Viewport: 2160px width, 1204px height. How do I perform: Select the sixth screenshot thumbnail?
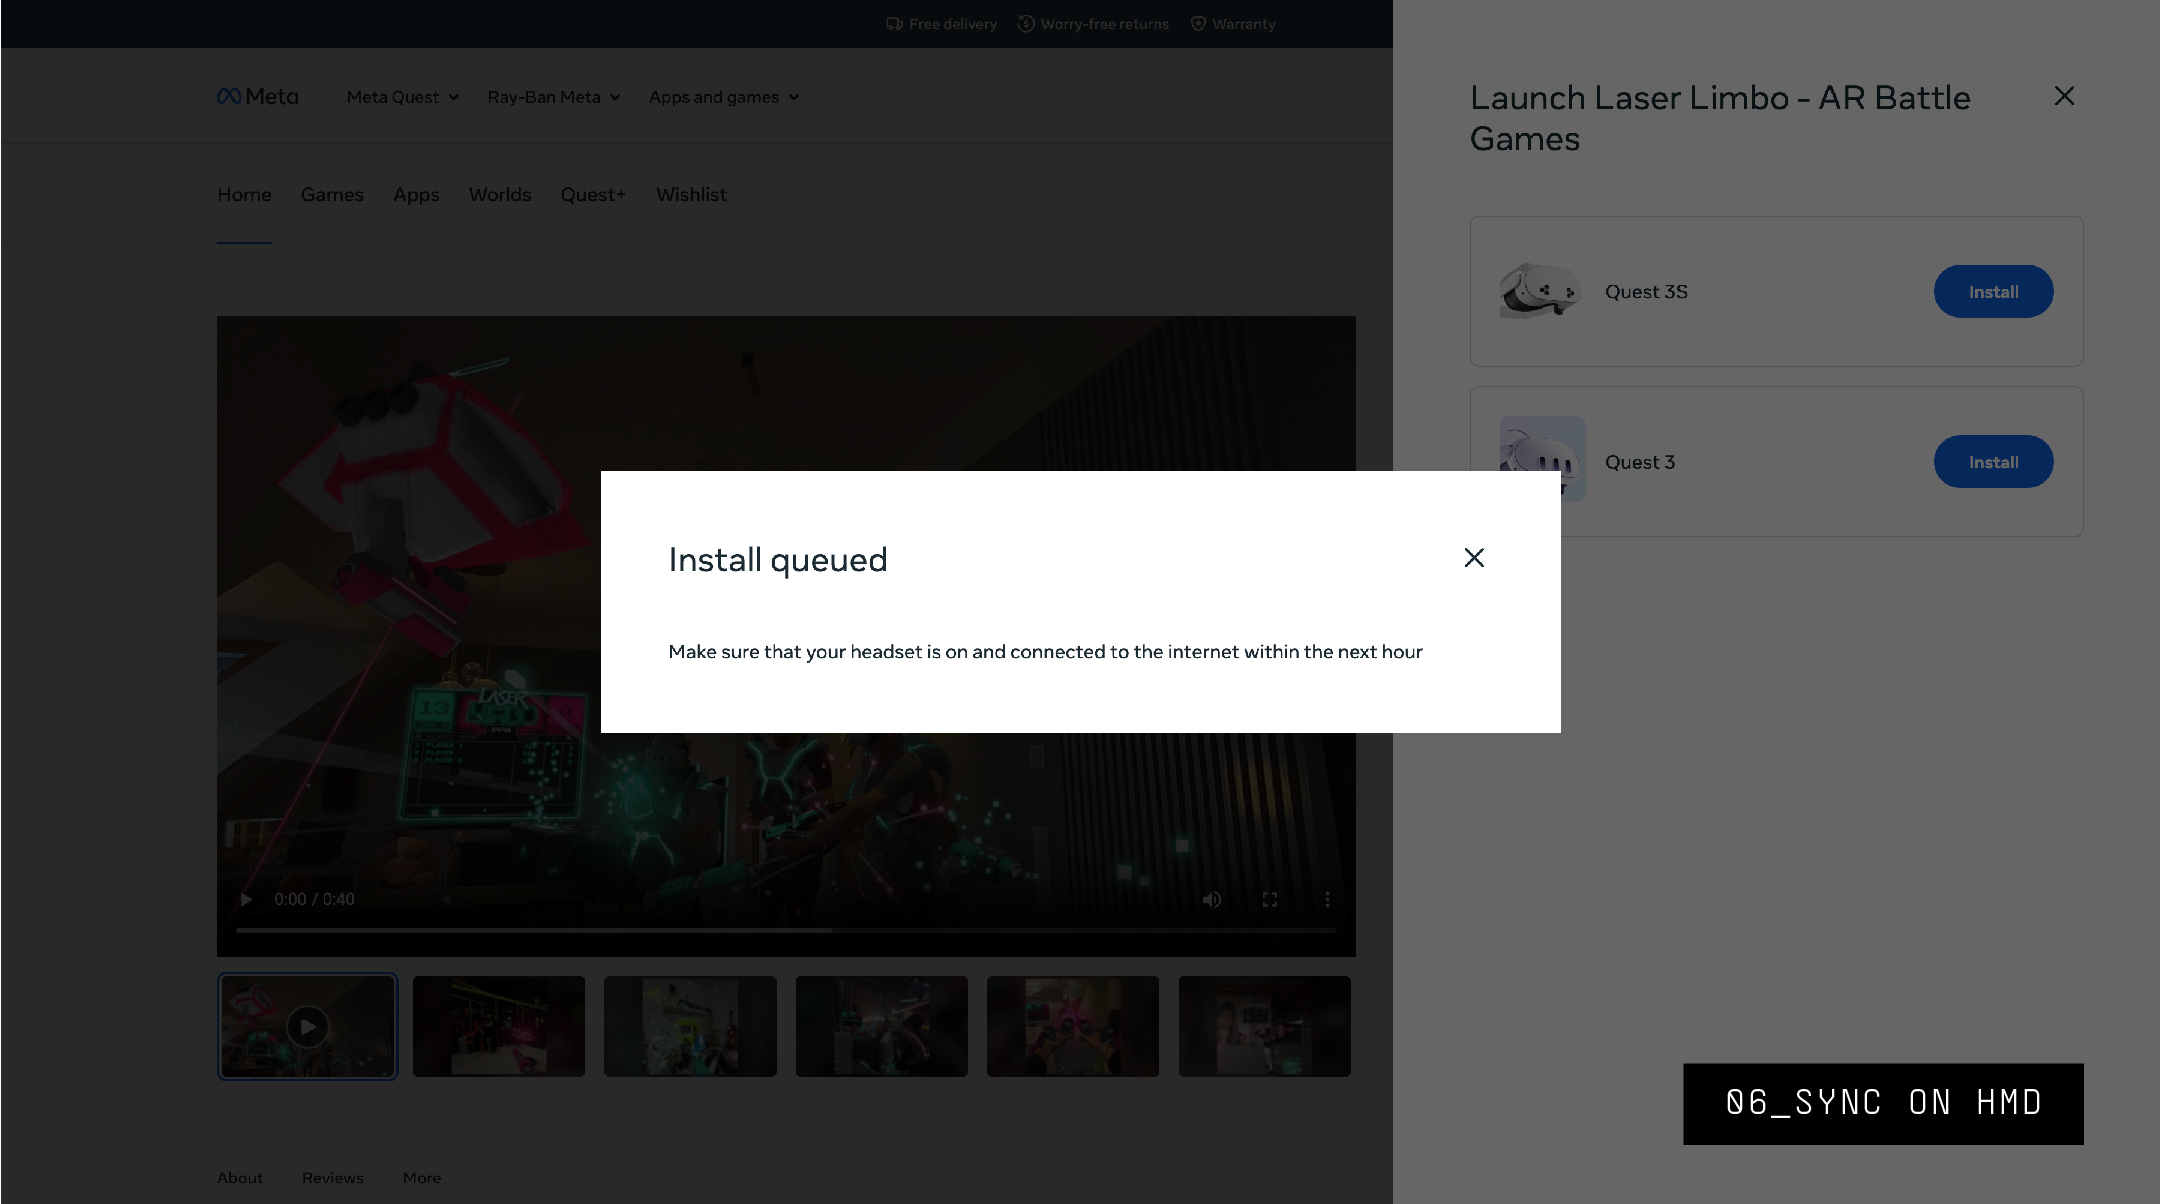point(1265,1026)
